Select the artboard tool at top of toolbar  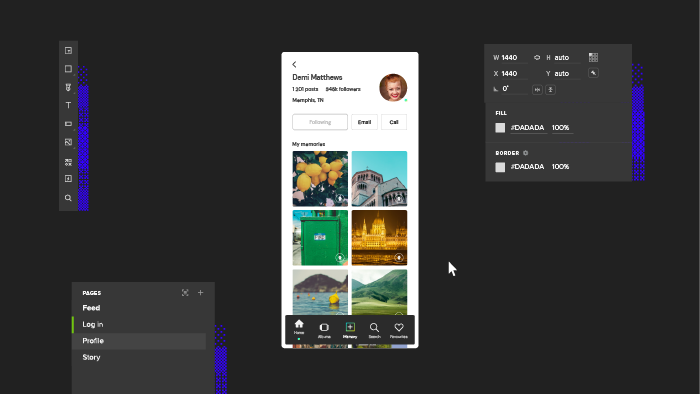point(68,50)
